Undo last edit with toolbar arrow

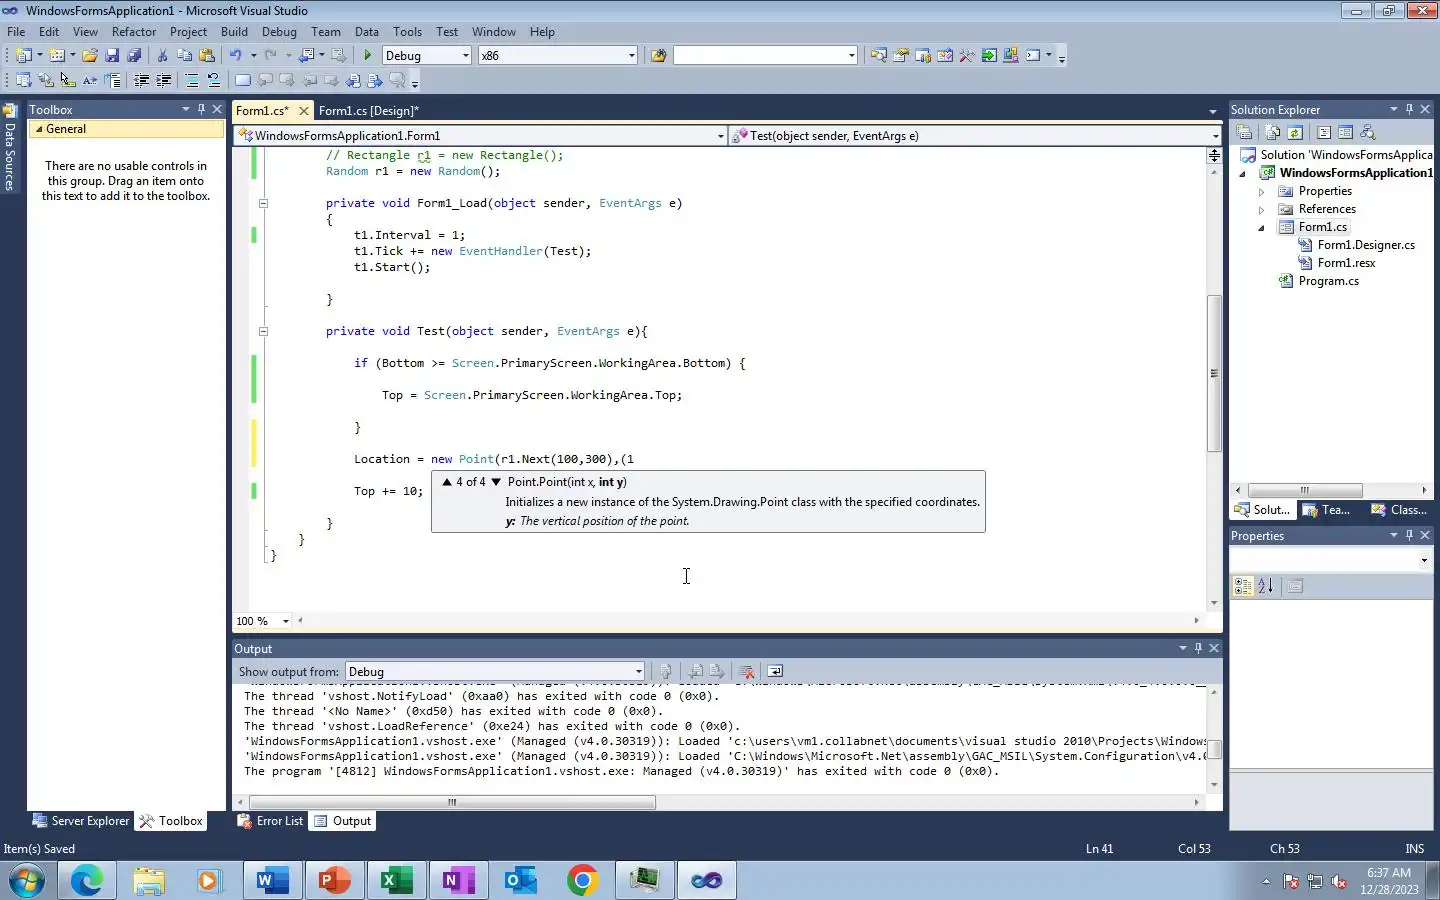pyautogui.click(x=236, y=56)
